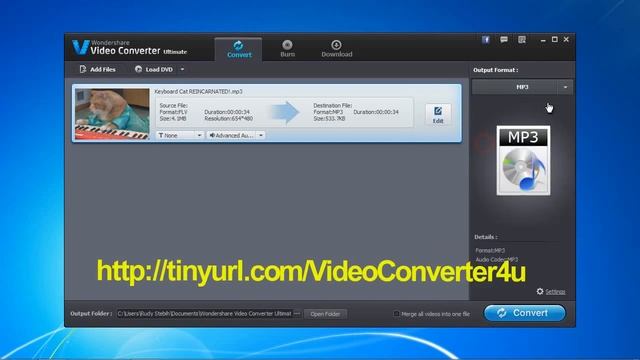Click the large MP3 format icon

(x=523, y=160)
